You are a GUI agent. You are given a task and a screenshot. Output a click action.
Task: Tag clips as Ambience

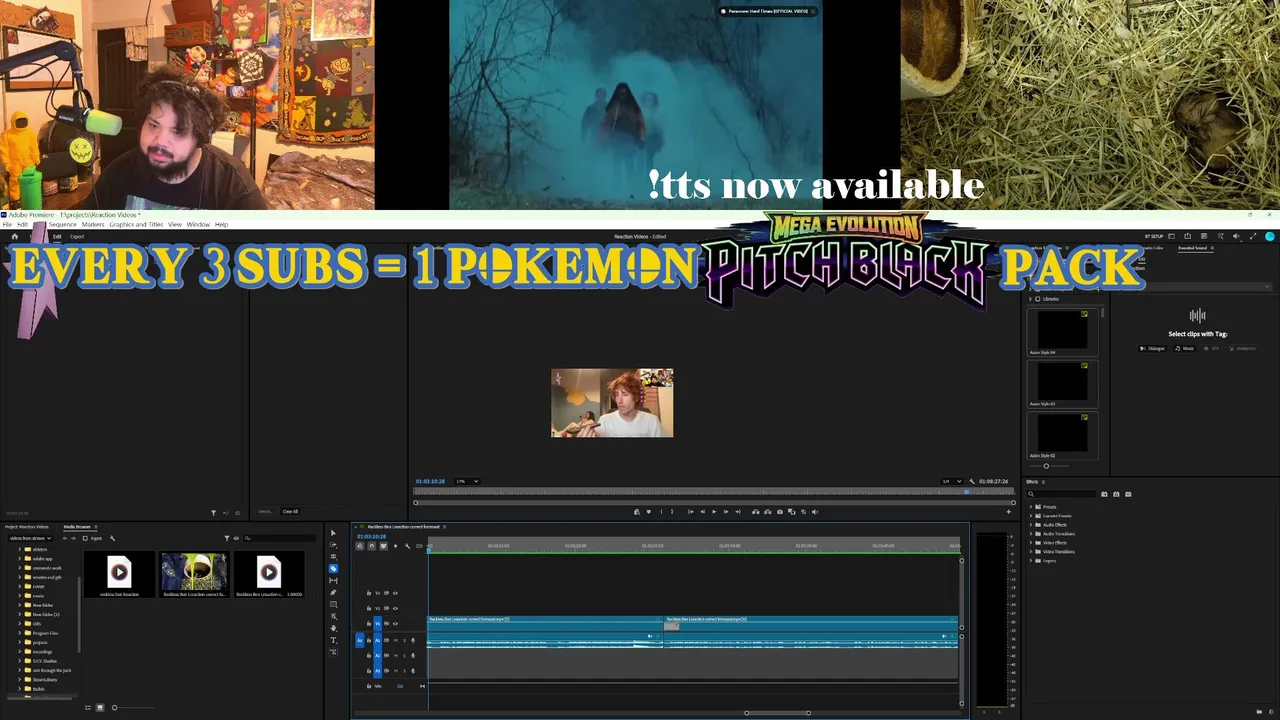point(1243,348)
